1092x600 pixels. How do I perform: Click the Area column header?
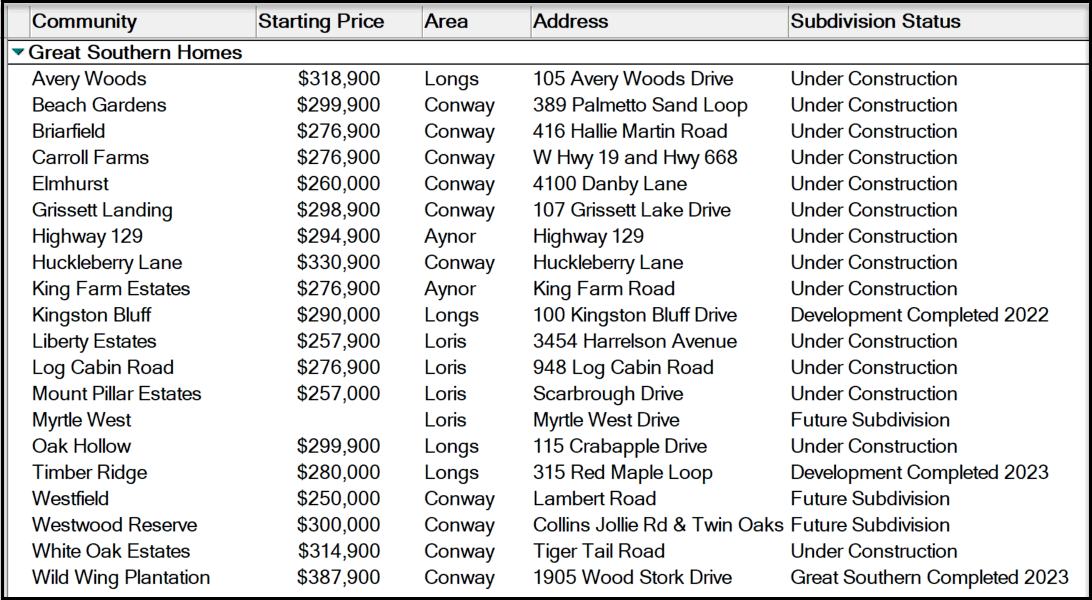tap(445, 21)
